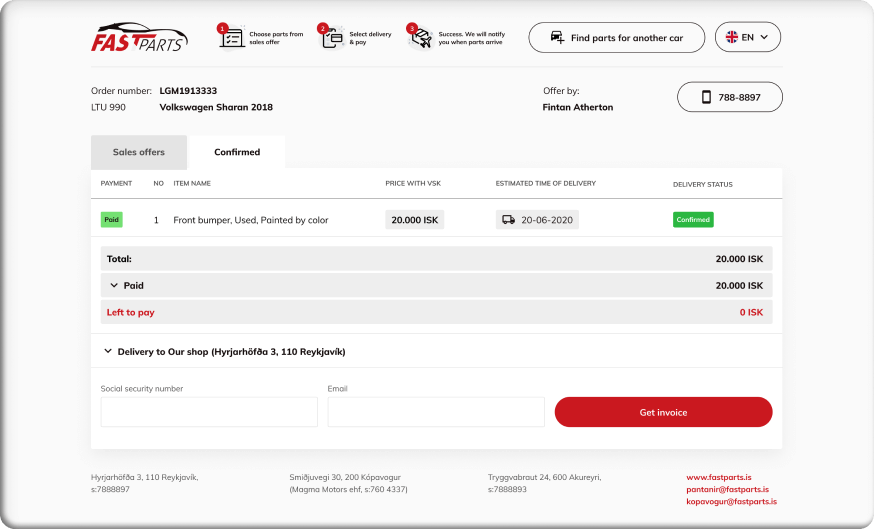The height and width of the screenshot is (529, 874).
Task: Click the green Confirmed status badge
Action: coord(693,220)
